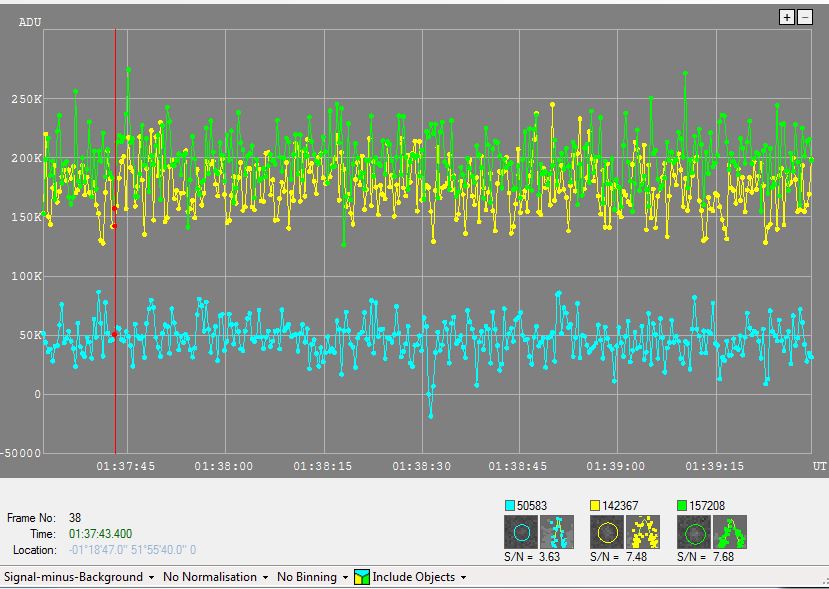Image resolution: width=829 pixels, height=589 pixels.
Task: Toggle the cyan 50583 object color box
Action: coord(509,506)
